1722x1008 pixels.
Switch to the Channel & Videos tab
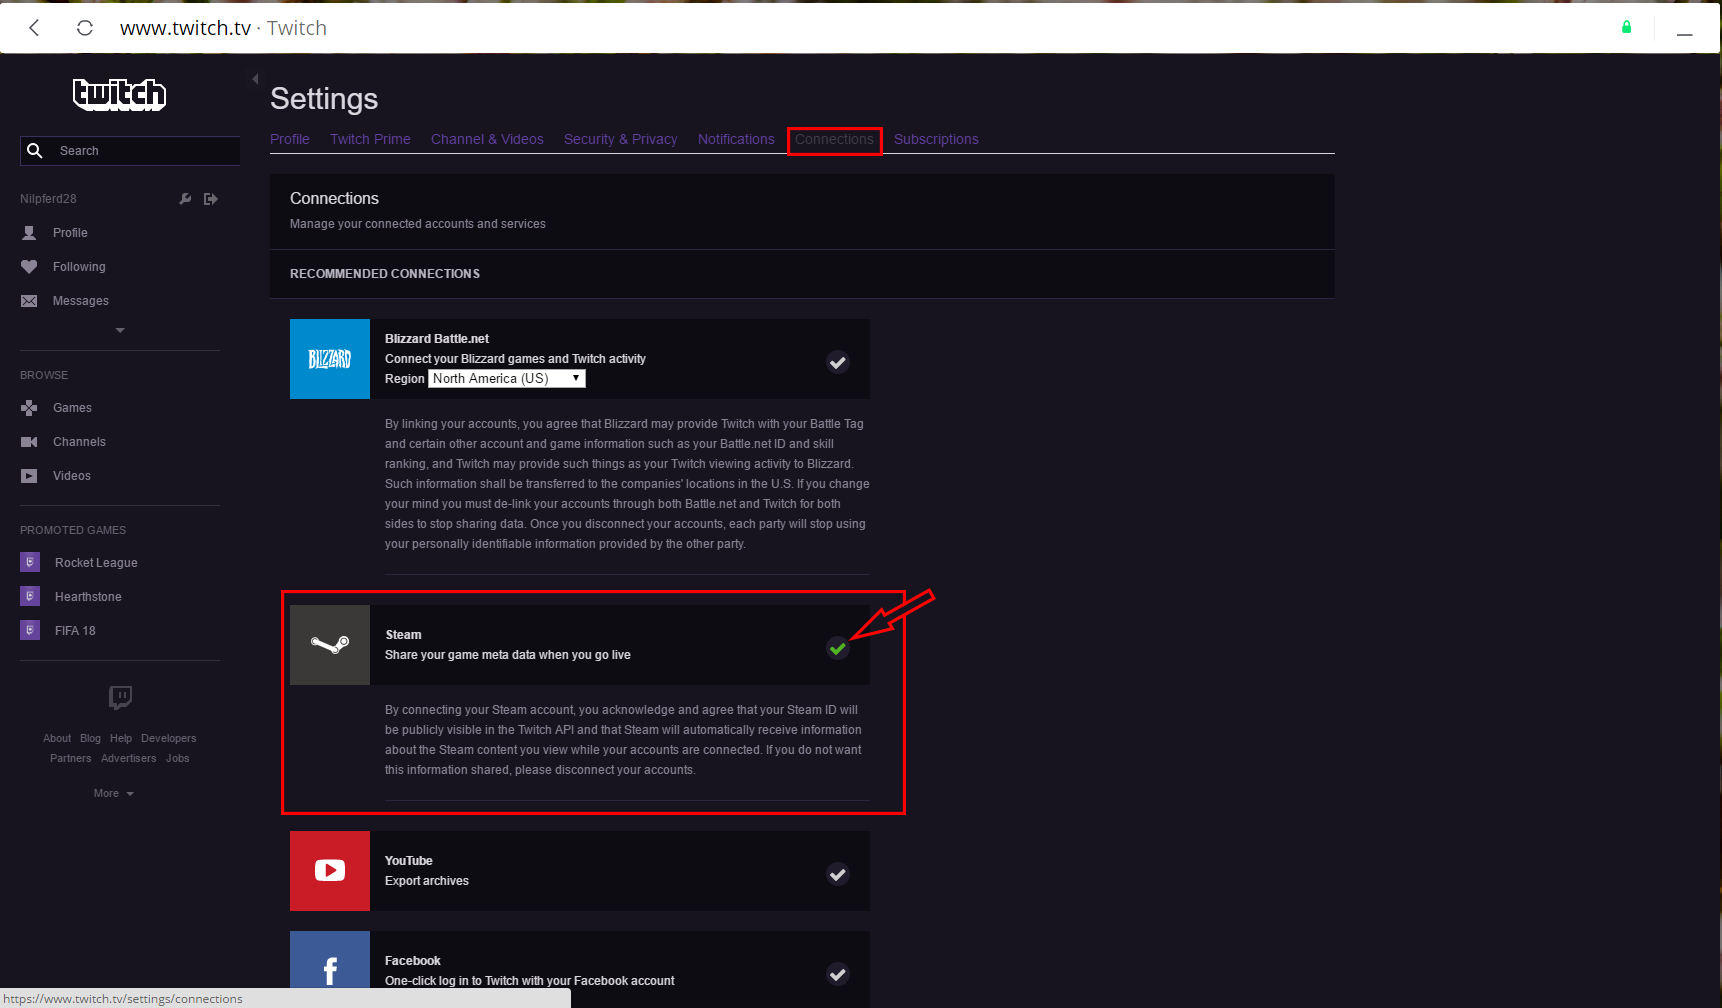coord(487,140)
